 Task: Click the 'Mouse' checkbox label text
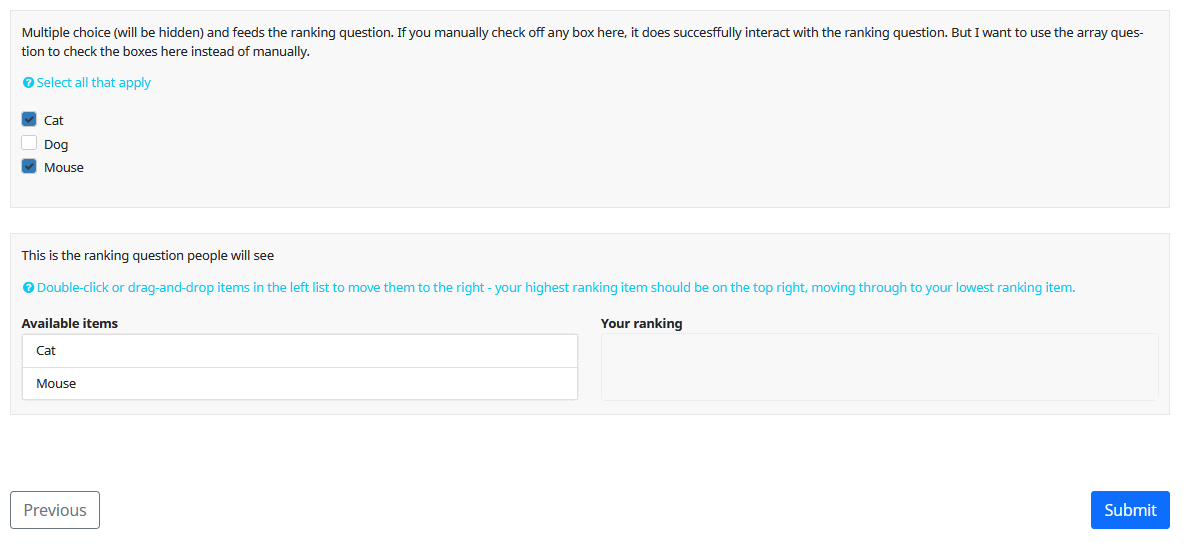[64, 168]
